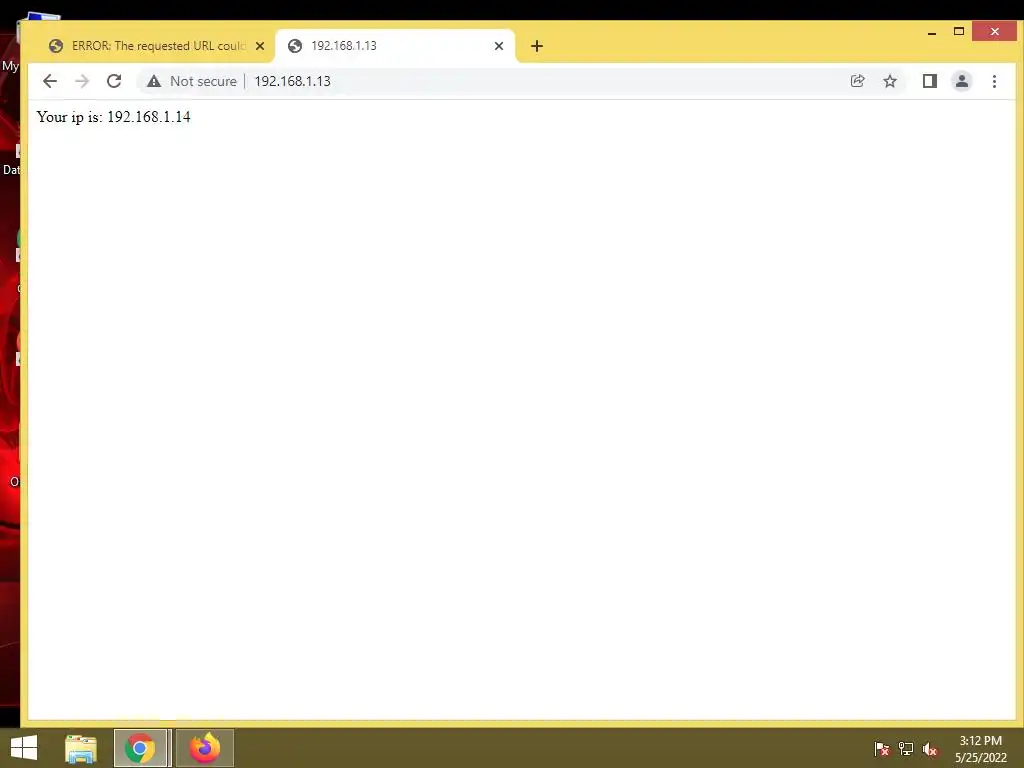Click the muted volume tray icon

(x=930, y=749)
